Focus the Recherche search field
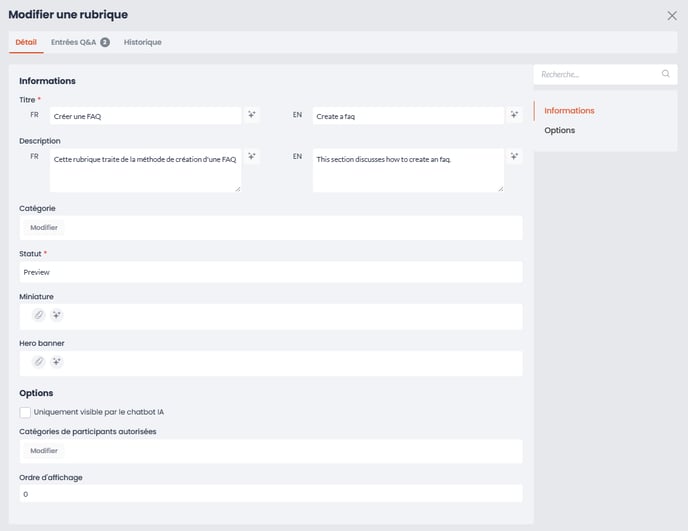This screenshot has height=531, width=688. [x=599, y=74]
